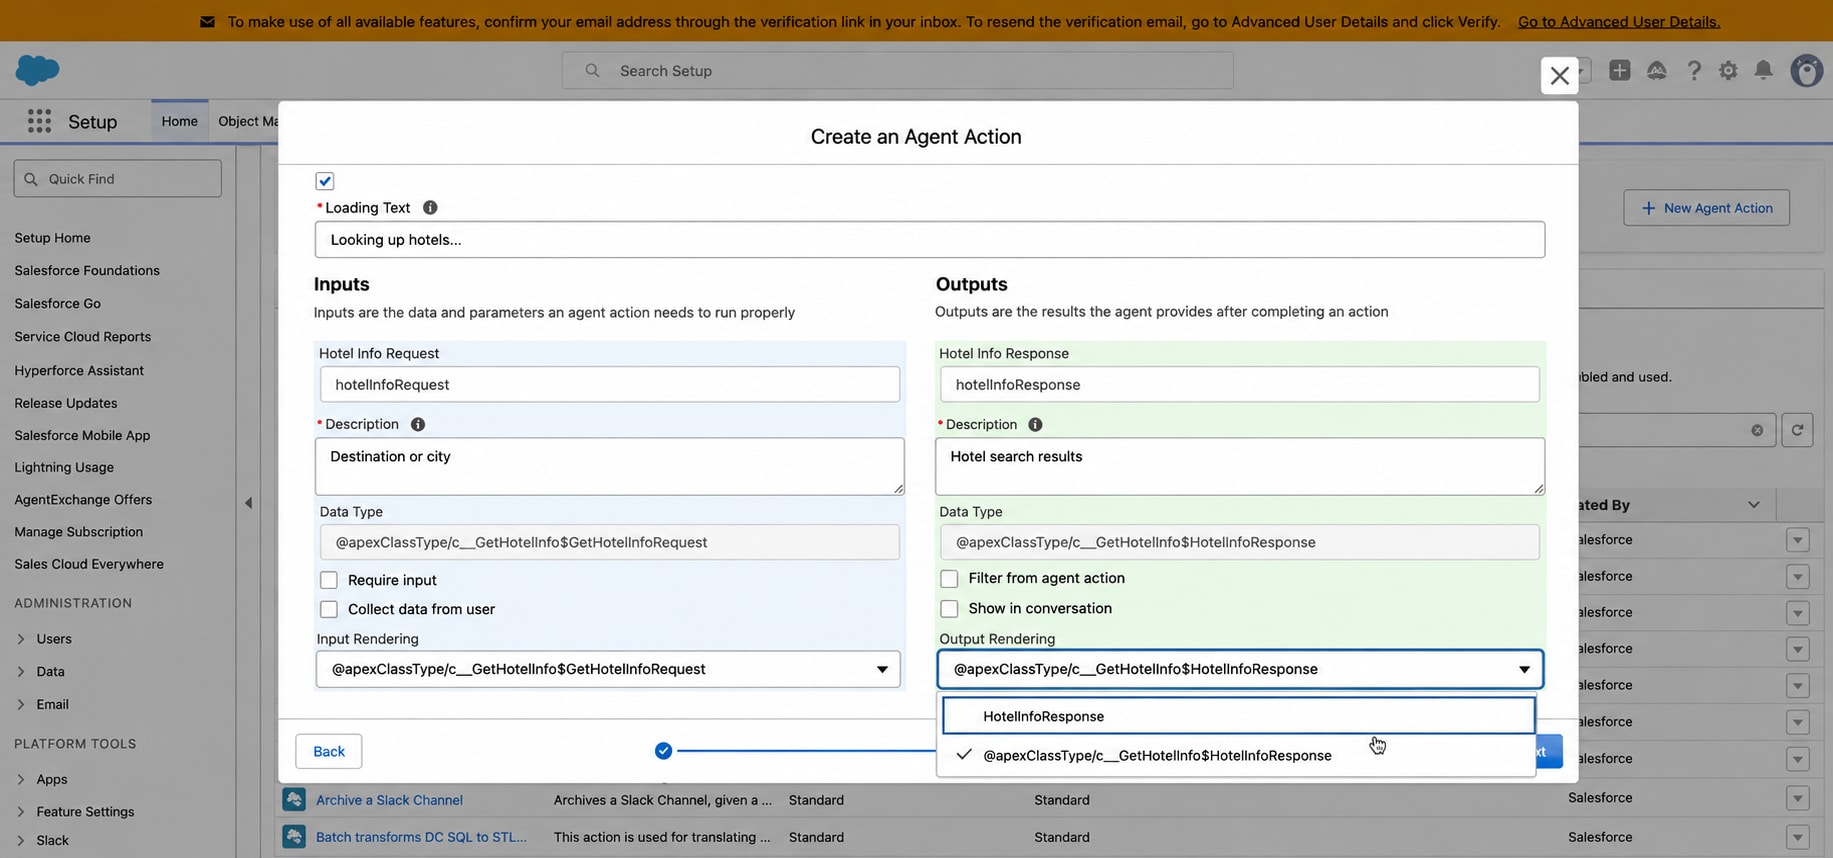1833x858 pixels.
Task: Collapse the Setup sidebar with the arrow handle
Action: [x=248, y=502]
